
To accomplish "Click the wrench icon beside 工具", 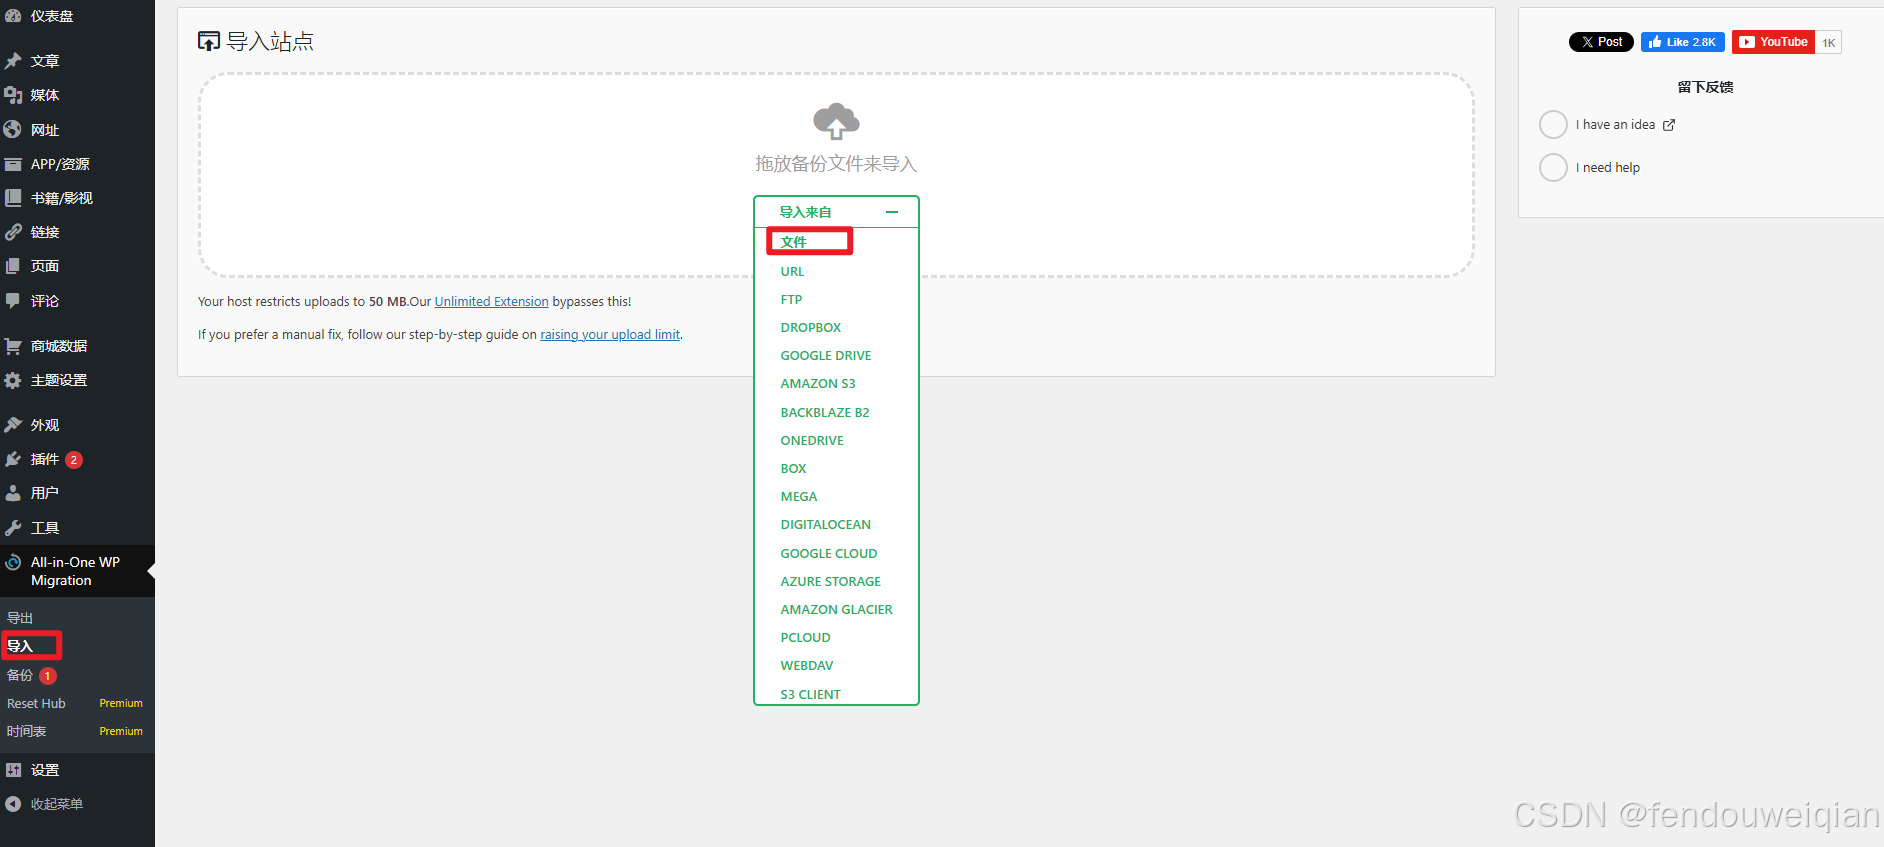I will coord(13,528).
